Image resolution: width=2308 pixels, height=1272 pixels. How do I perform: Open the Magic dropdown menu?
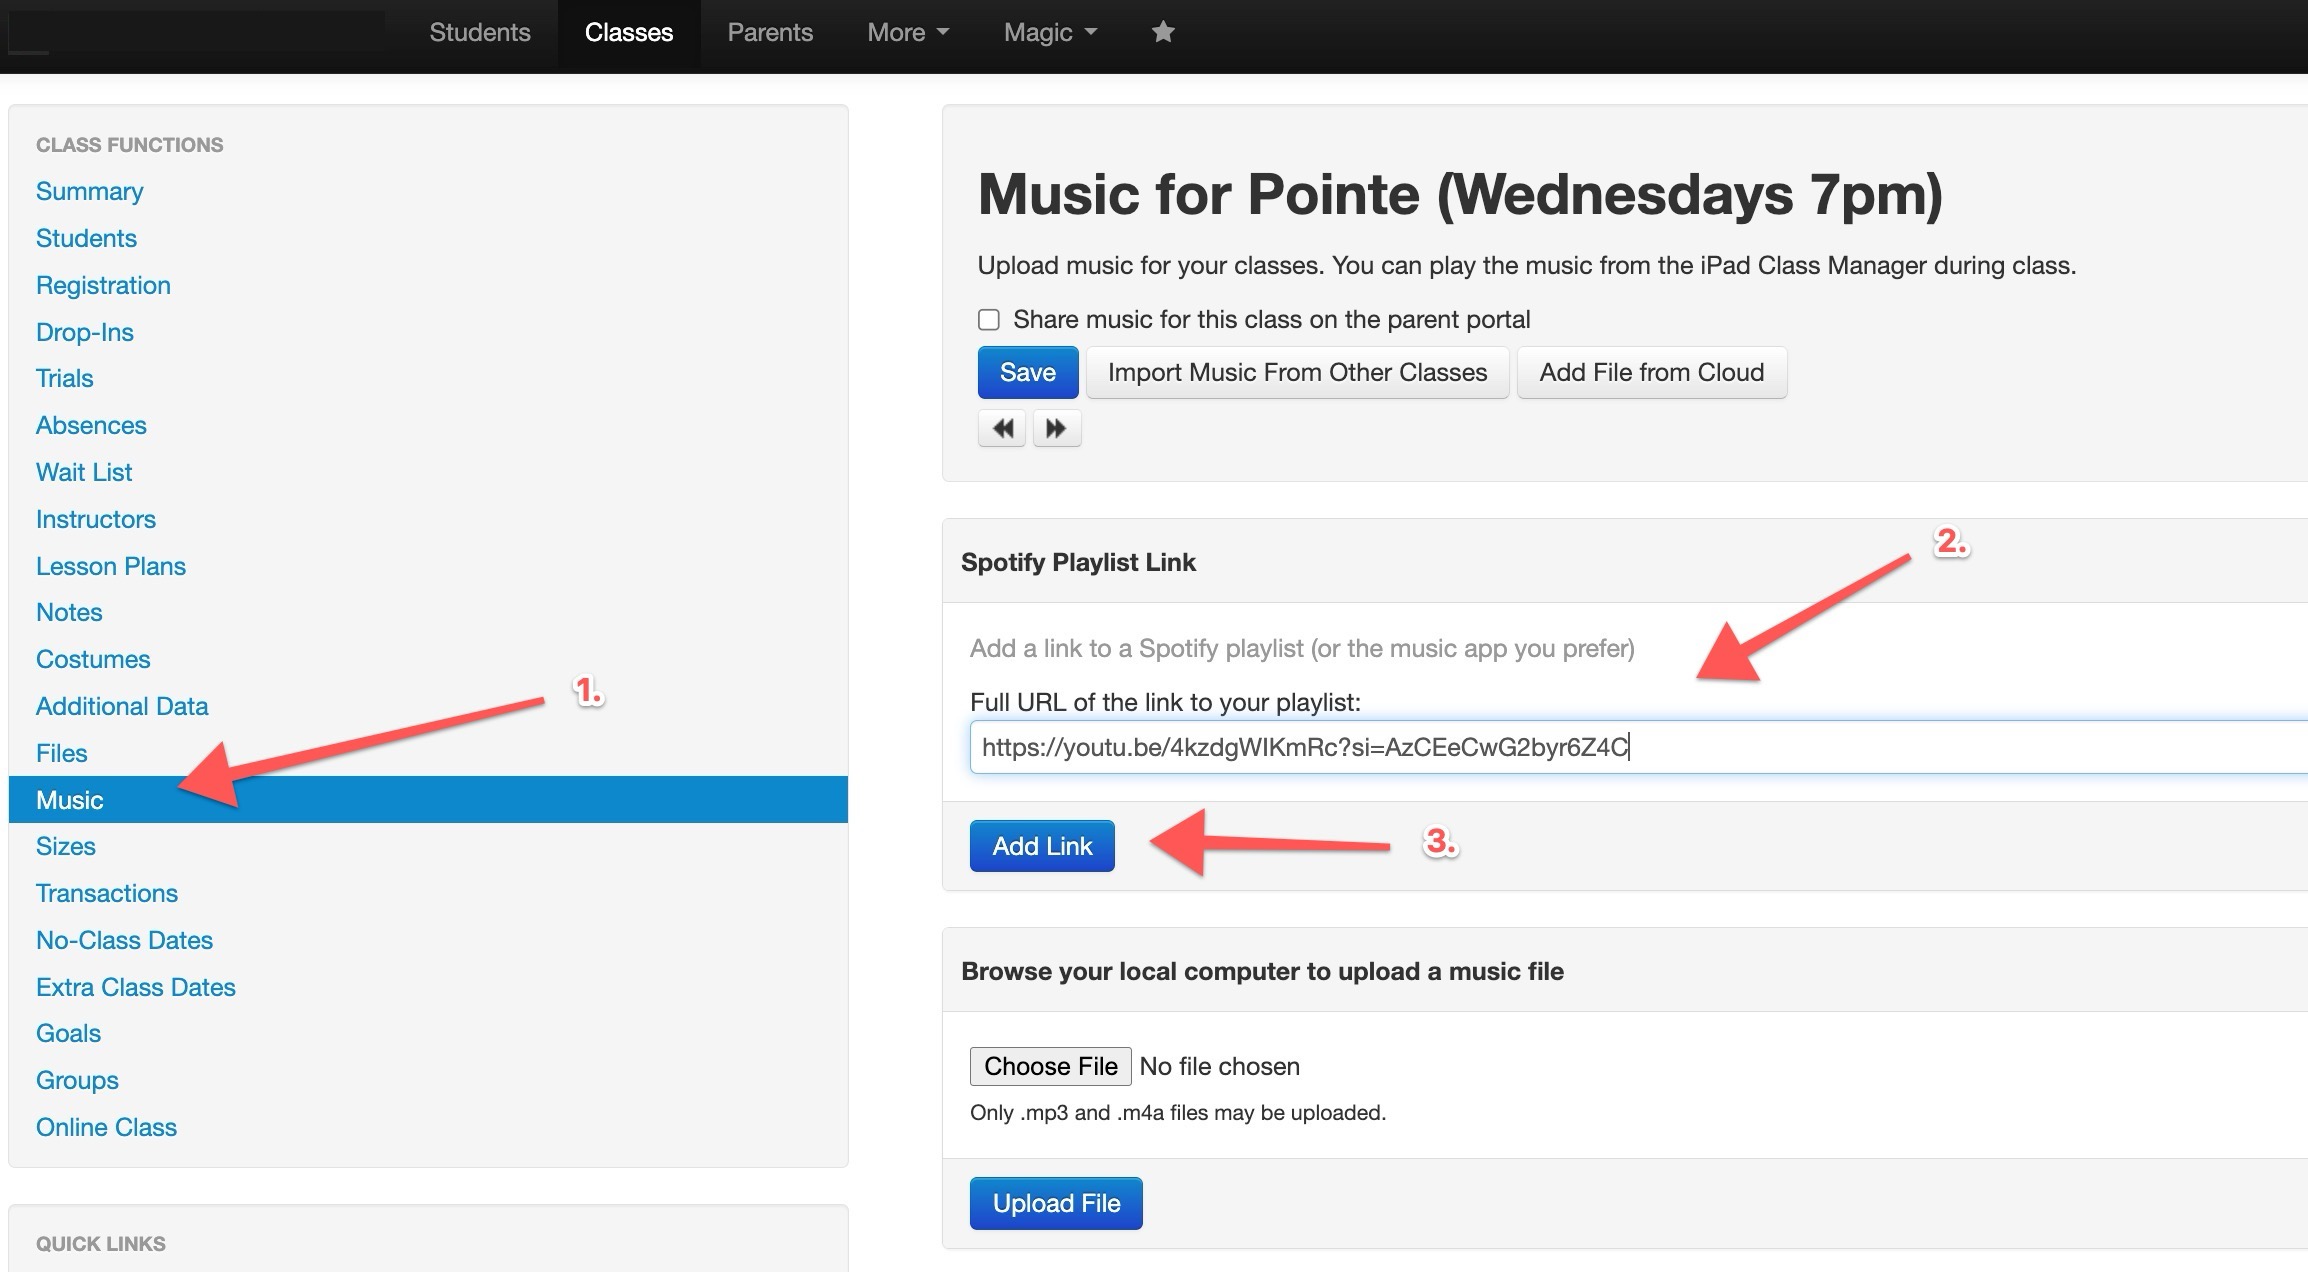(x=1049, y=33)
